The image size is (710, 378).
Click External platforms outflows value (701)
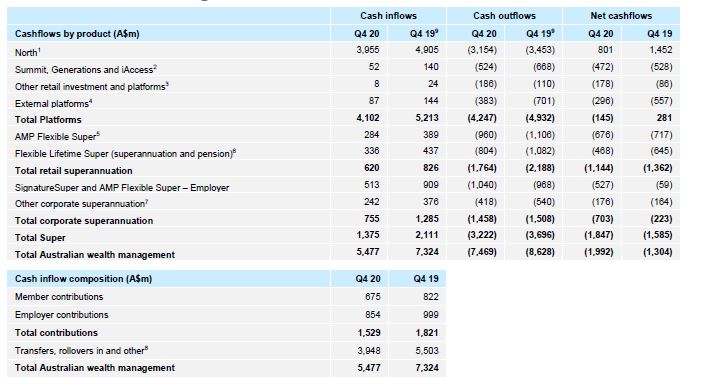click(x=544, y=100)
